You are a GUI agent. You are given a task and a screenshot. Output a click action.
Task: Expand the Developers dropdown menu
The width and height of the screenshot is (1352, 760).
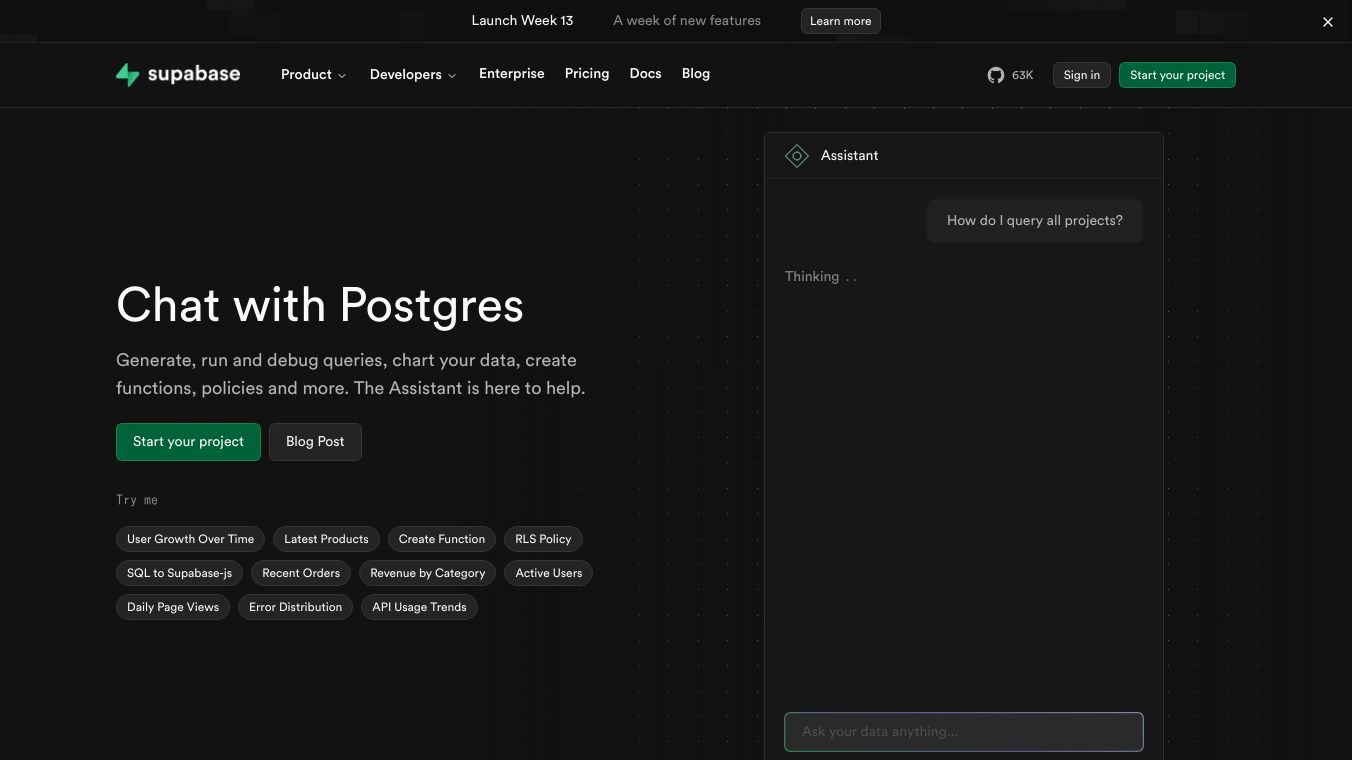[413, 75]
